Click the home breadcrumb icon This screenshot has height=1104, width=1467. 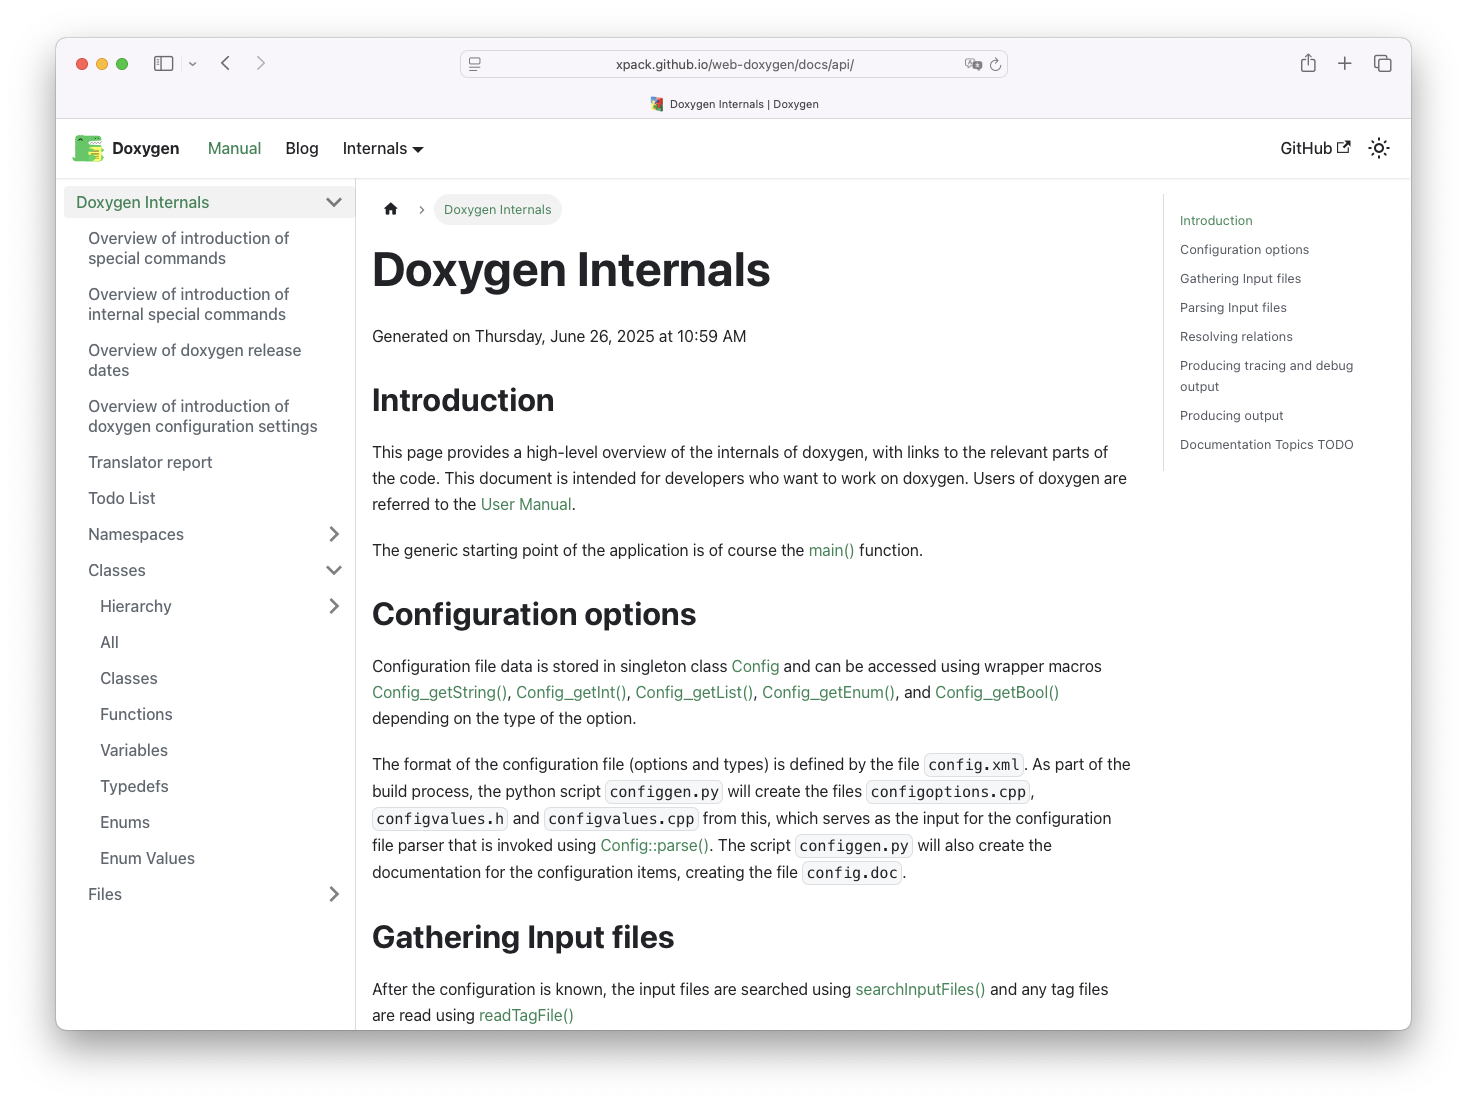pyautogui.click(x=391, y=209)
